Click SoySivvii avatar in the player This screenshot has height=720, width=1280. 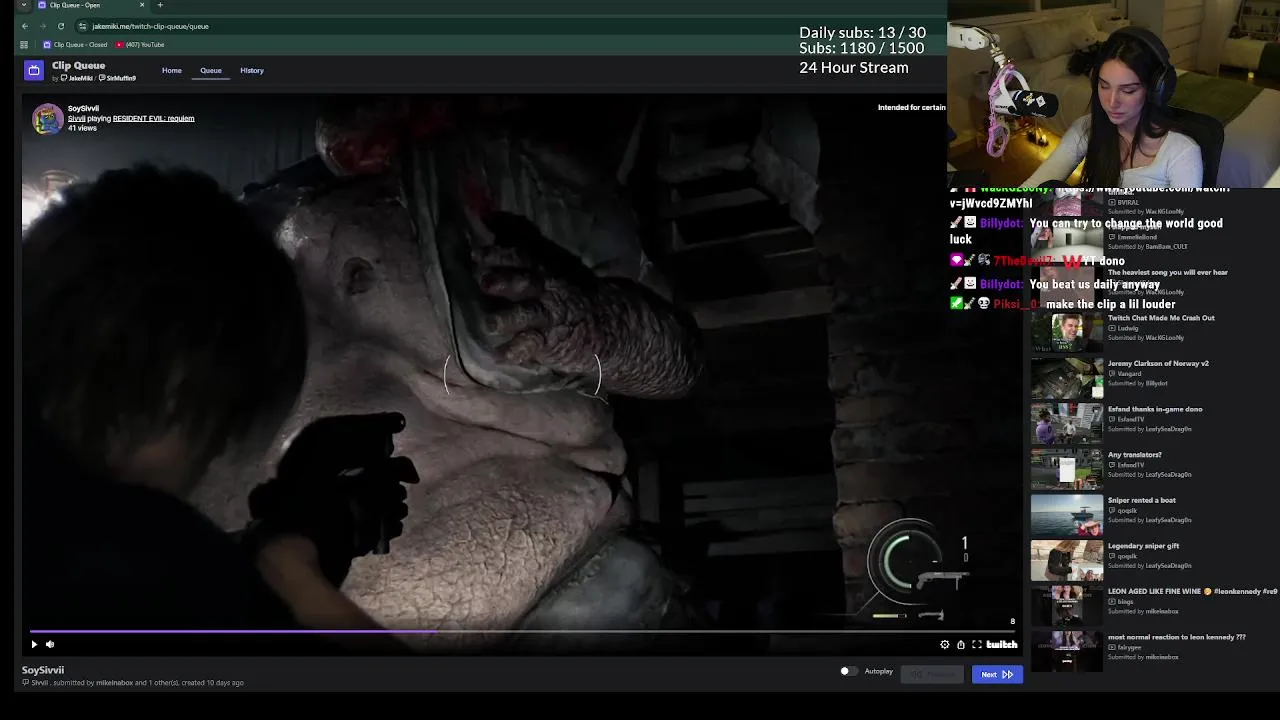[47, 118]
